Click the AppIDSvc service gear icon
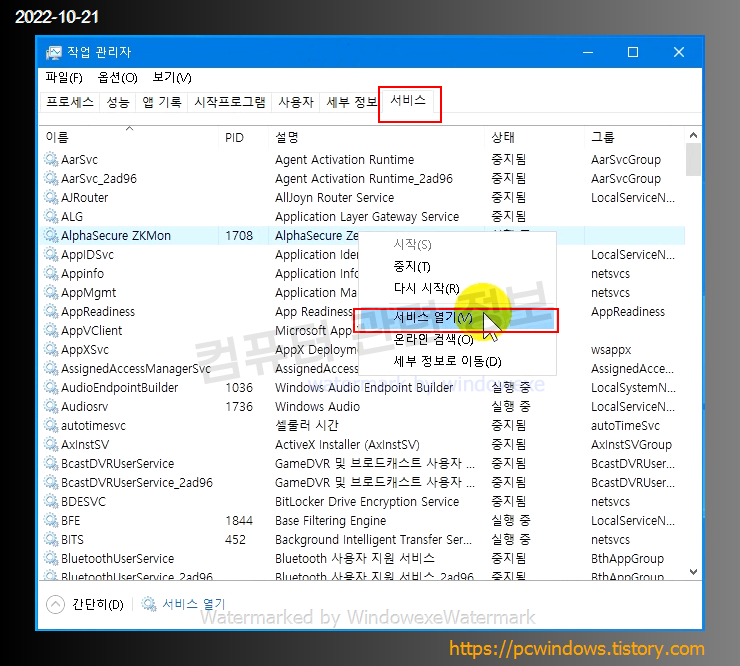 click(x=51, y=254)
